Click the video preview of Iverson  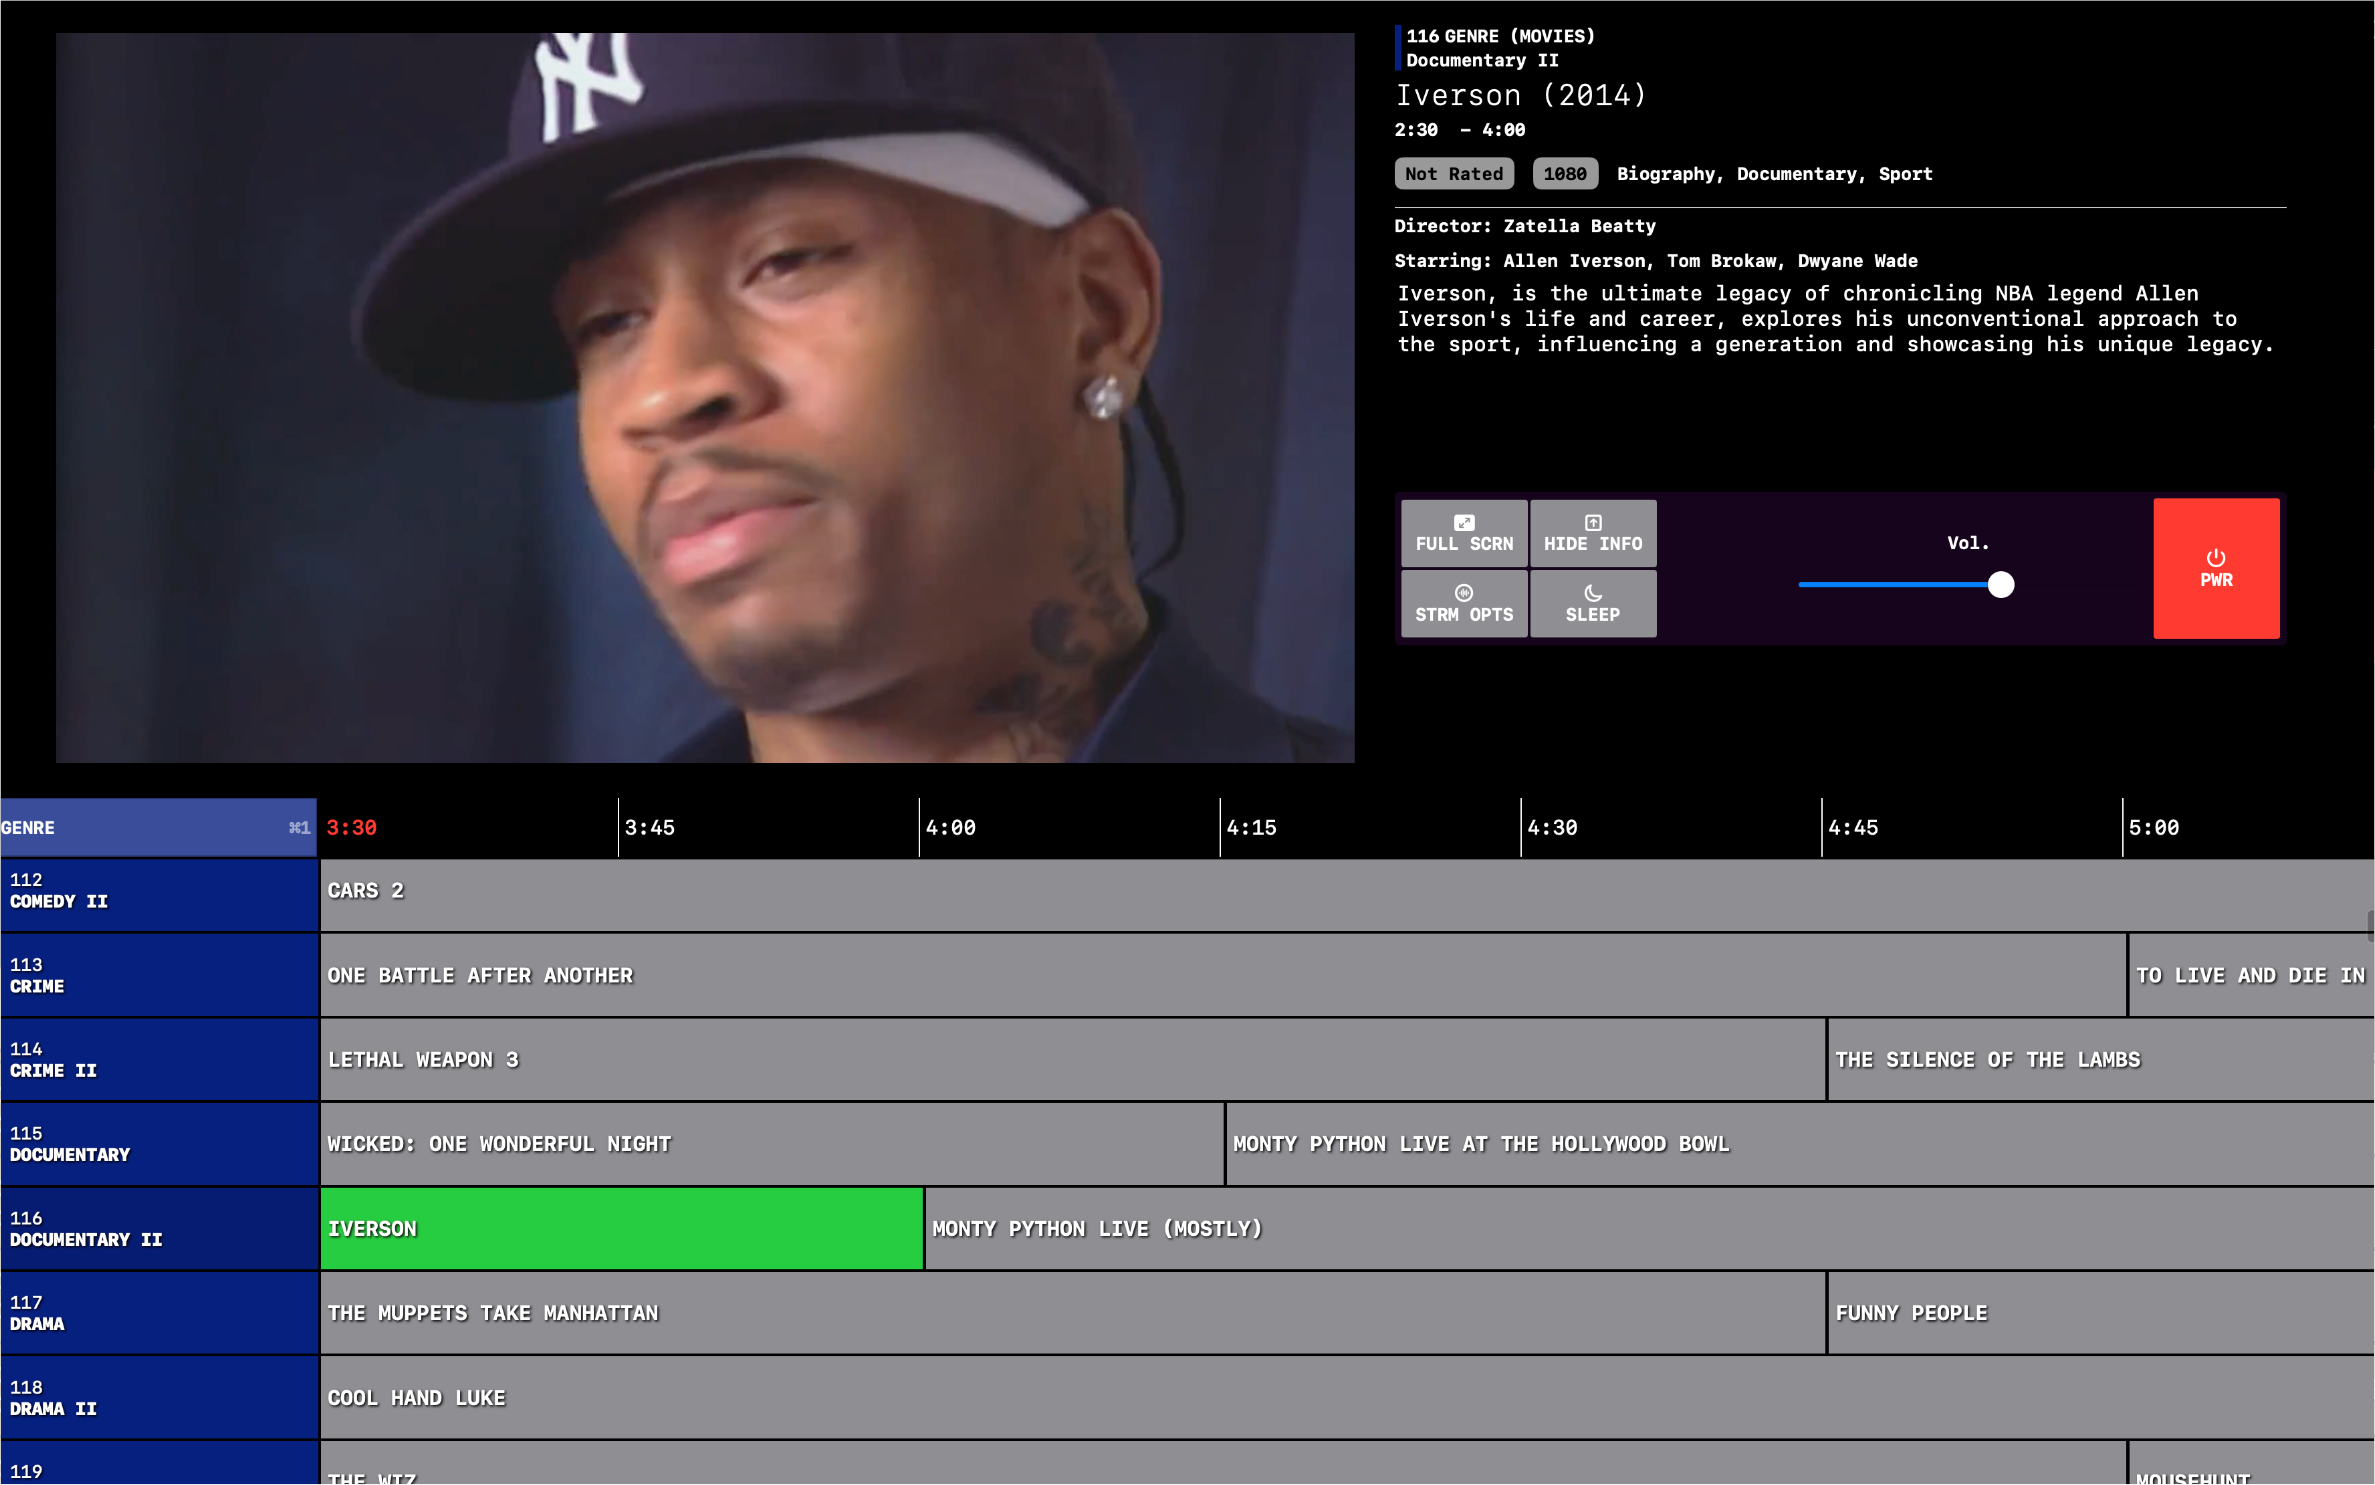[x=705, y=398]
